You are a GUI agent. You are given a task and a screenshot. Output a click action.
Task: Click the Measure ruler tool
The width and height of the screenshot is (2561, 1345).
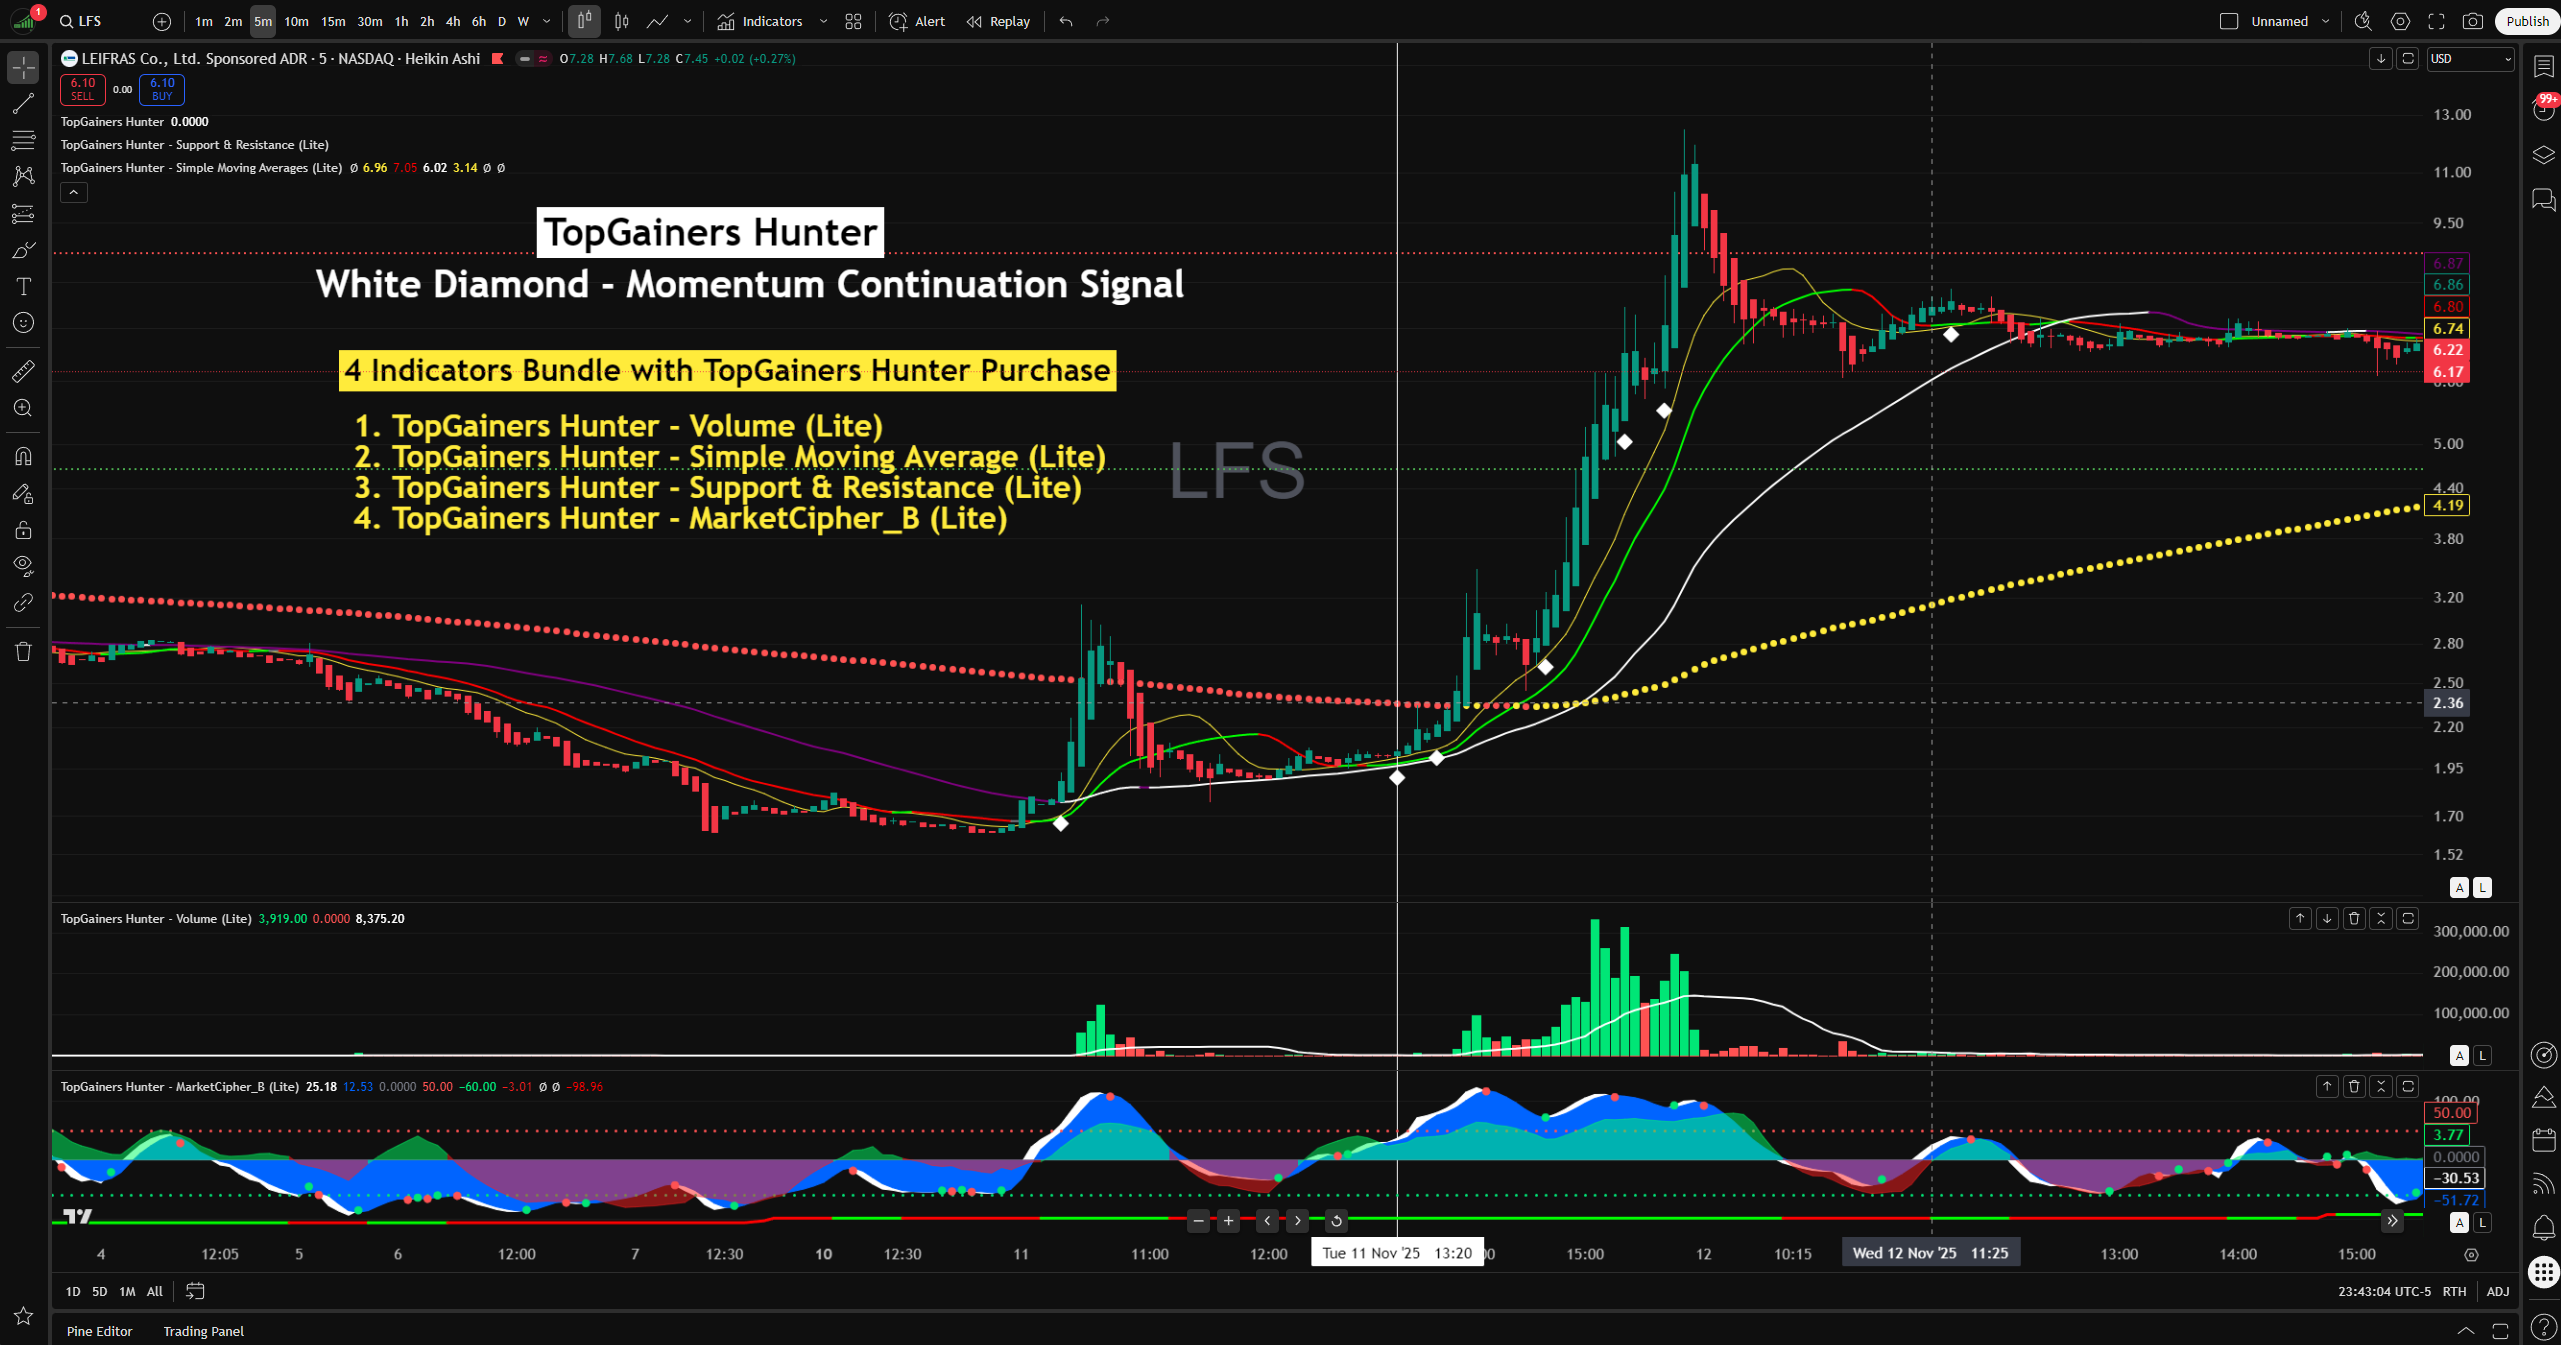23,371
